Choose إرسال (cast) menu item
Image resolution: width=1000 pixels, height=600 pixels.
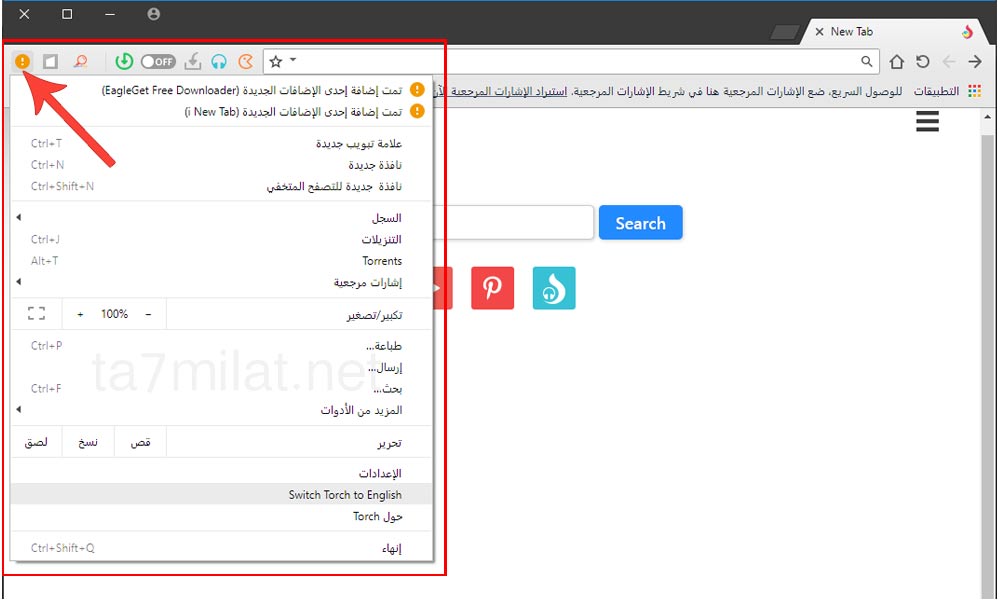coord(221,367)
